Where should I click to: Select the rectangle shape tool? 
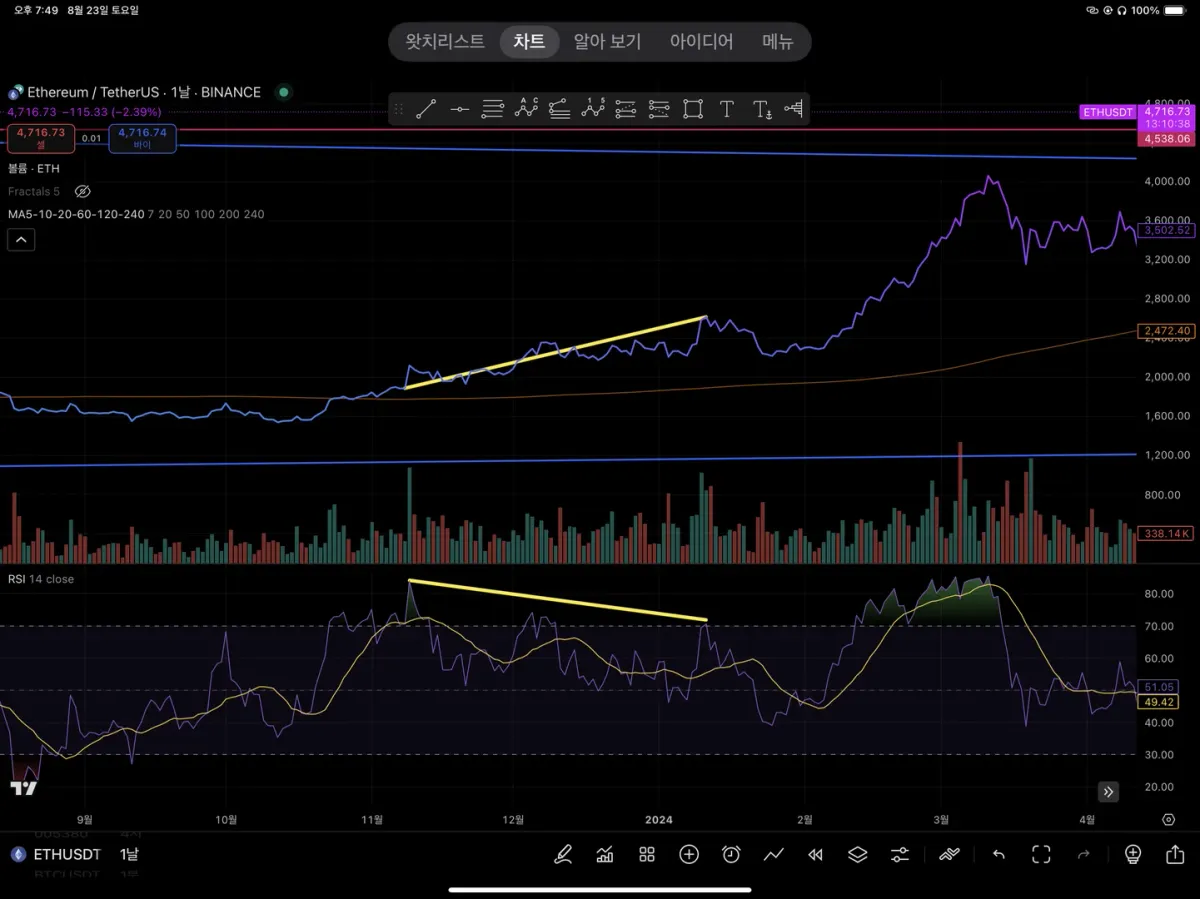tap(693, 109)
